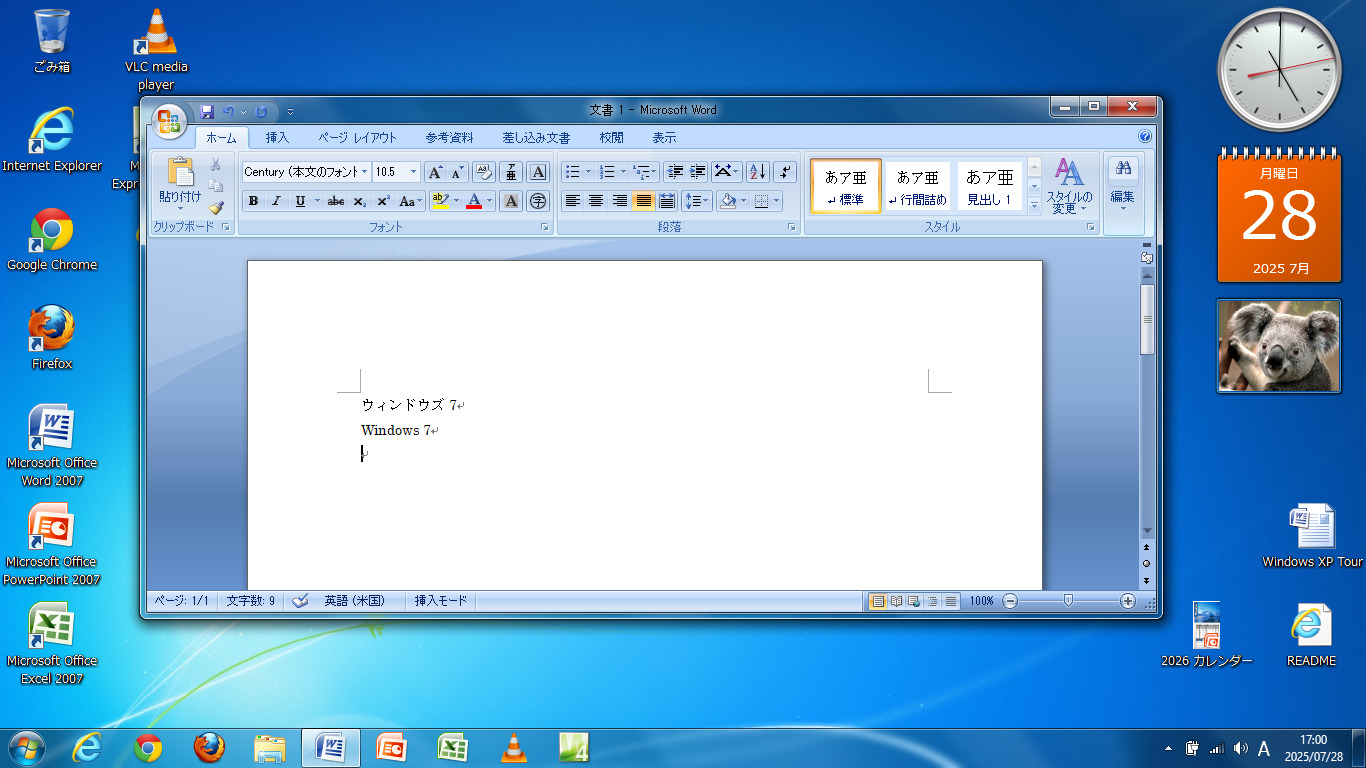Click the Sort A-Z icon
The width and height of the screenshot is (1366, 768).
757,172
